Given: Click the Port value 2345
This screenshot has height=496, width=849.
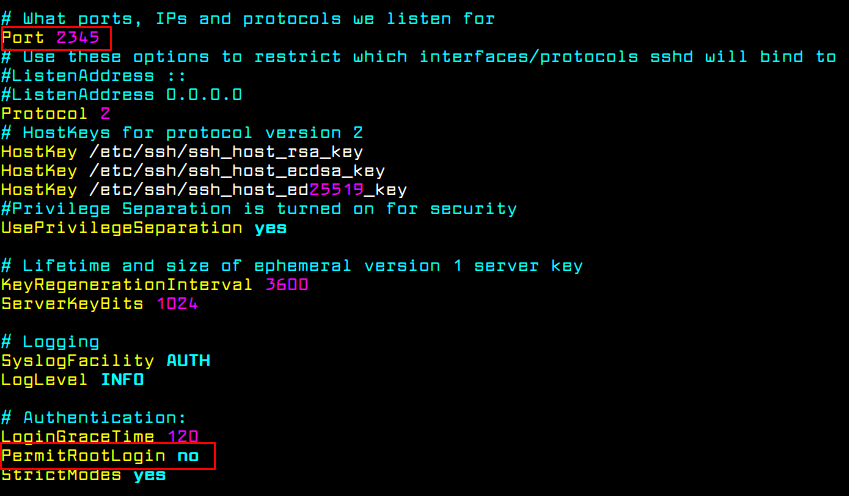Looking at the screenshot, I should pos(77,38).
